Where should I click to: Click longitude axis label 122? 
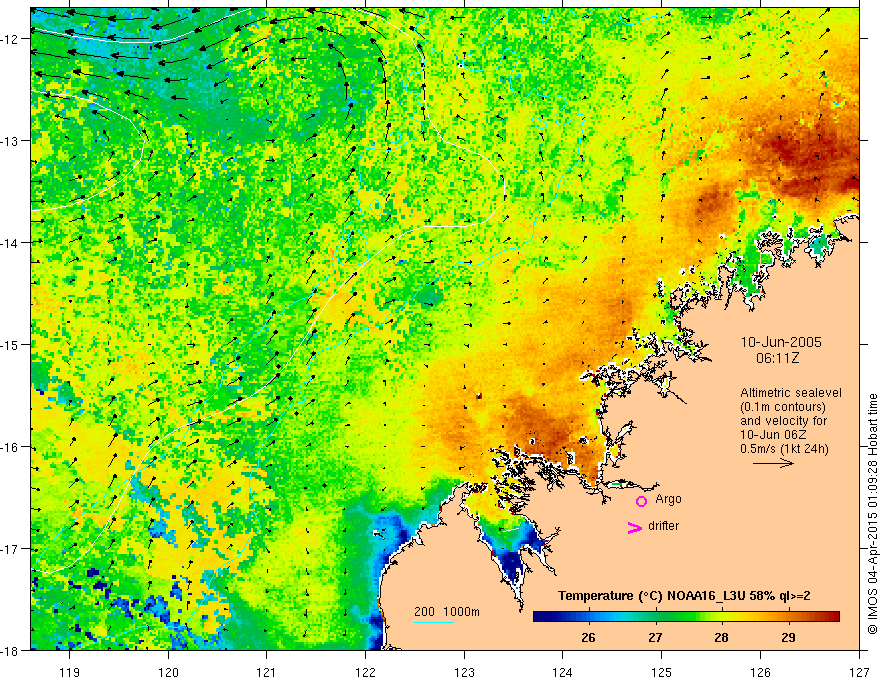[x=365, y=672]
